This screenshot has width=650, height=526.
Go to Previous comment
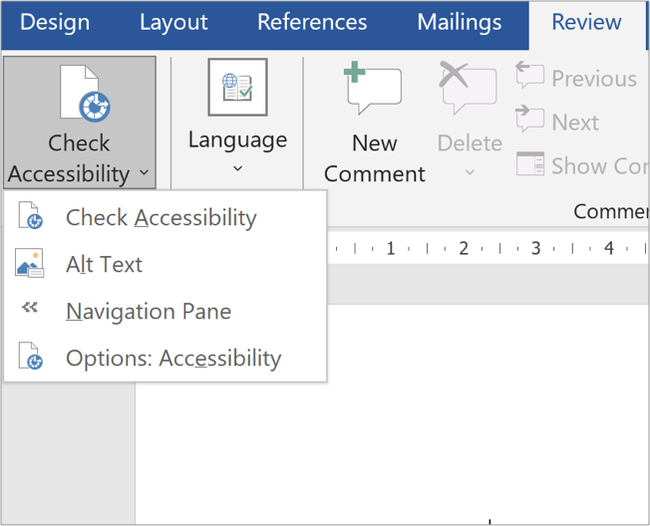pyautogui.click(x=576, y=78)
